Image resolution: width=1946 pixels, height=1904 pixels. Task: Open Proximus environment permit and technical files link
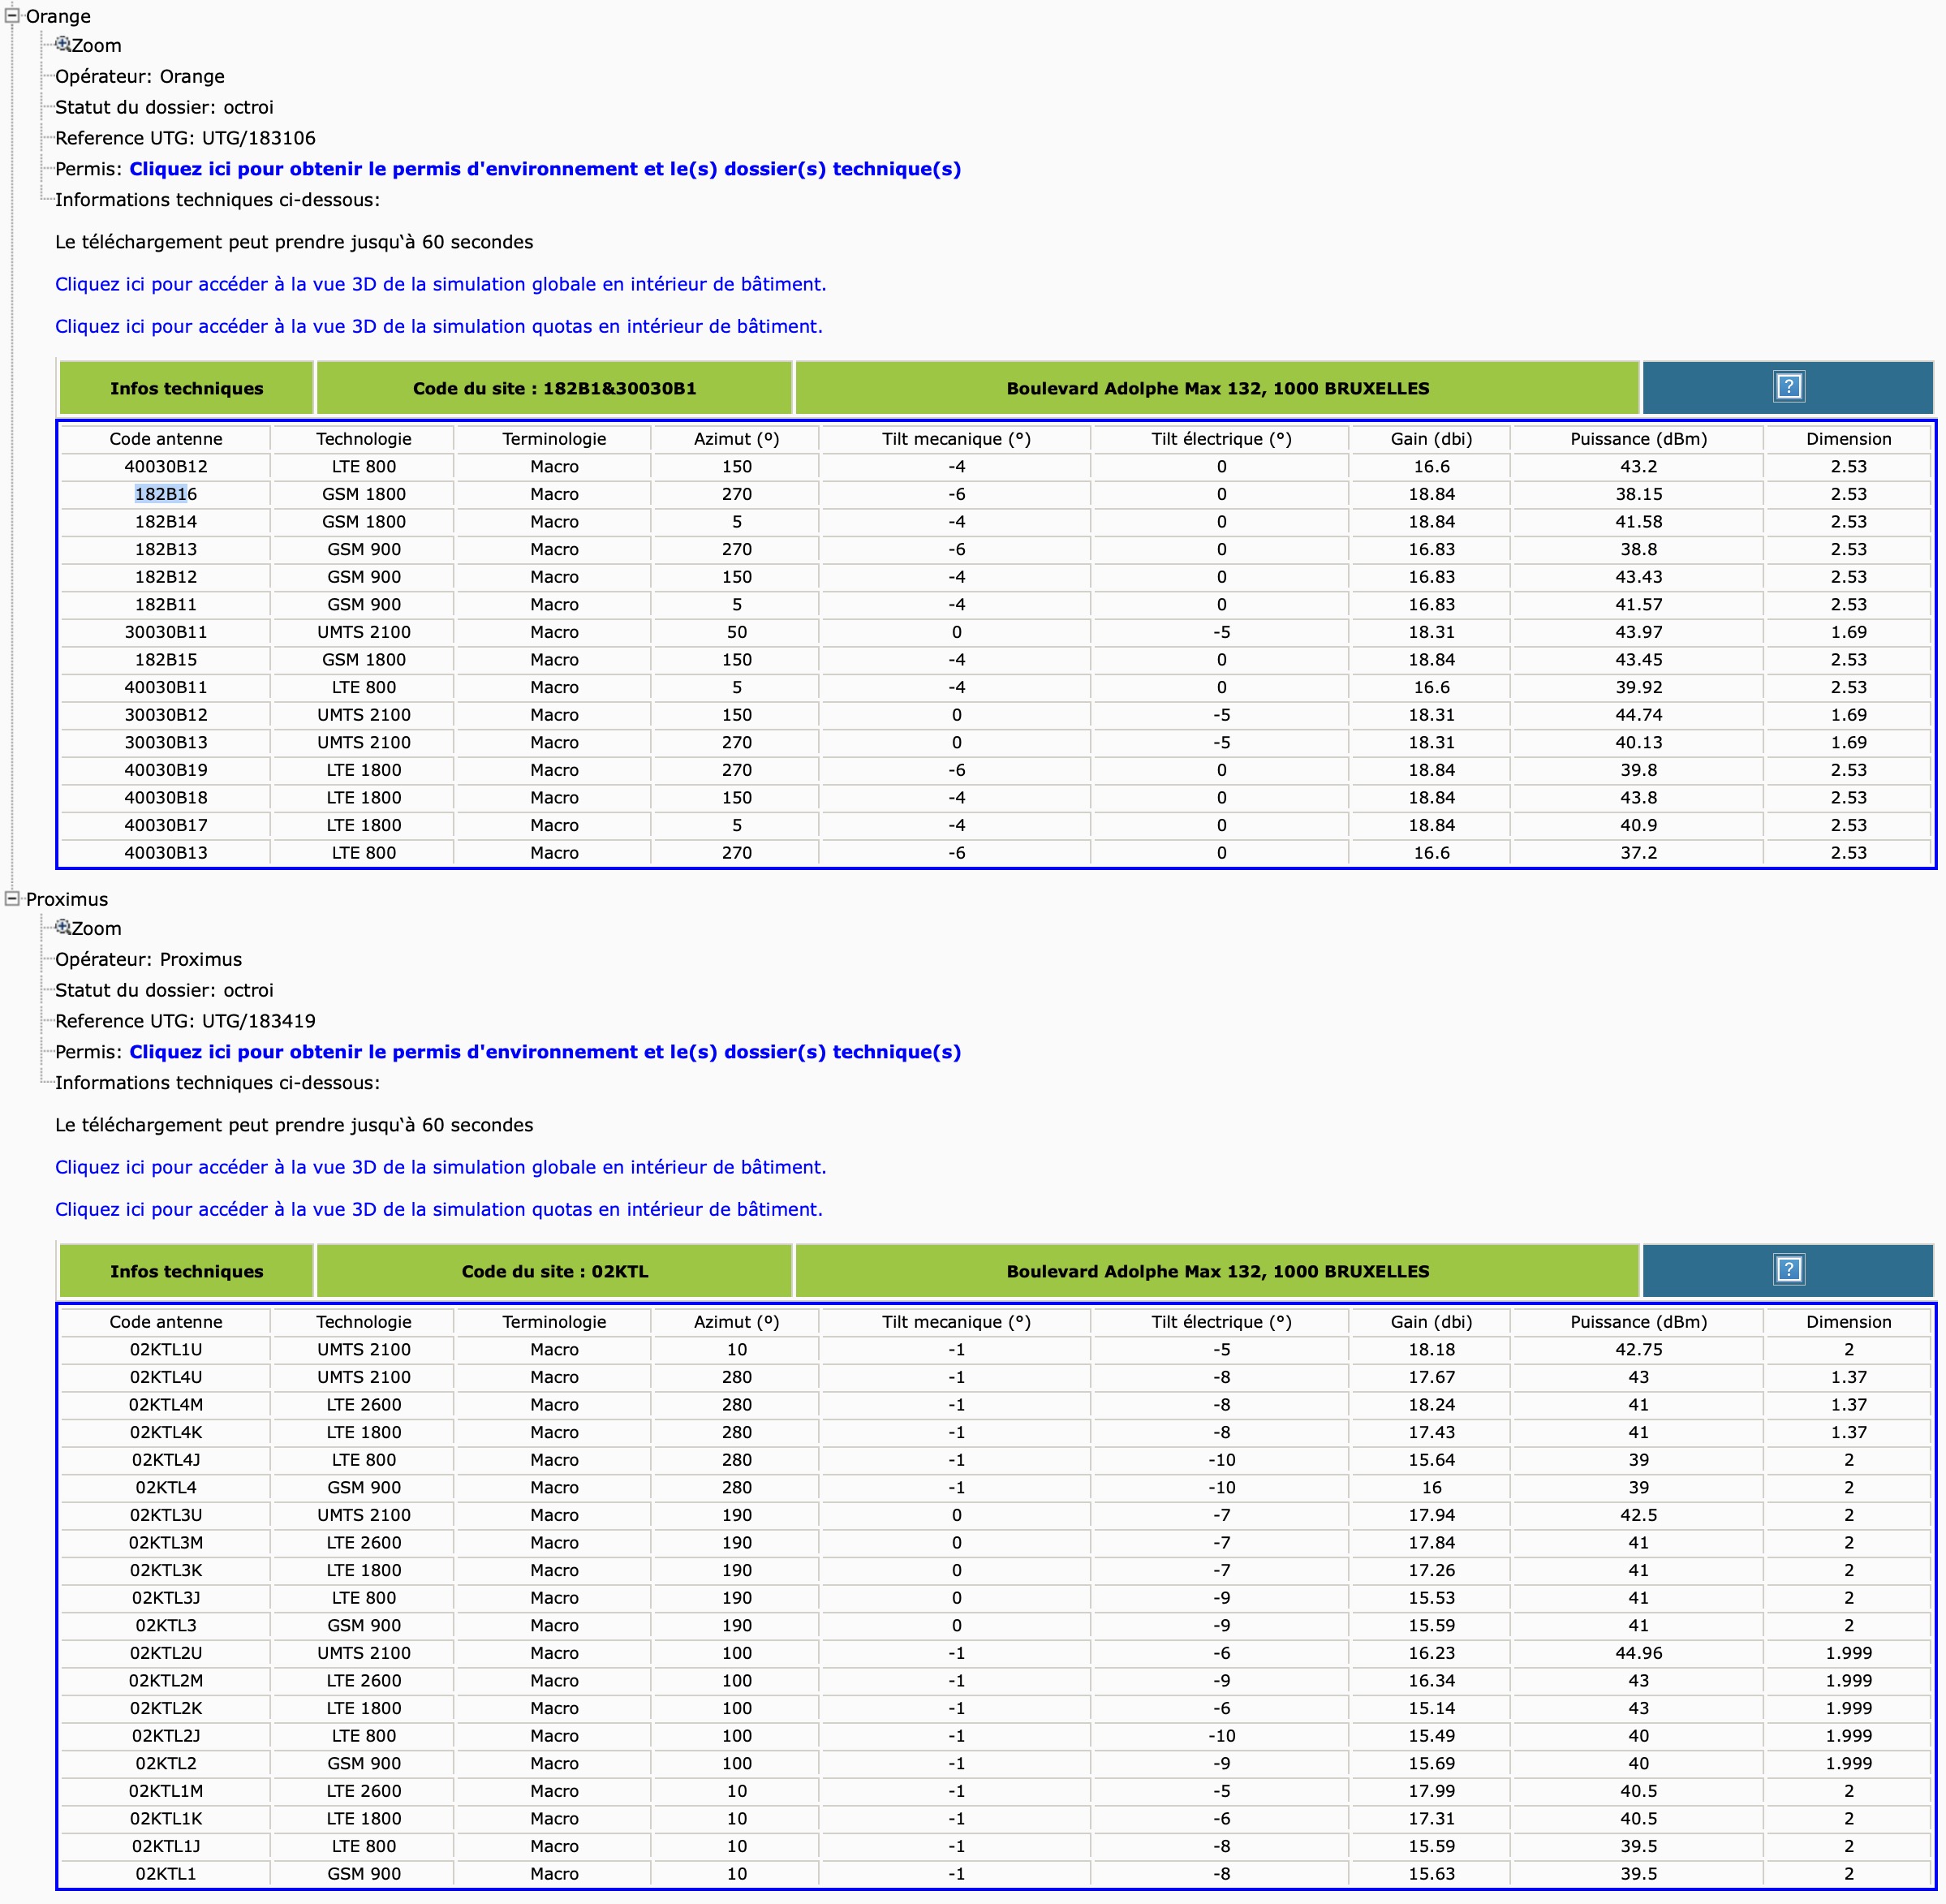tap(545, 1052)
